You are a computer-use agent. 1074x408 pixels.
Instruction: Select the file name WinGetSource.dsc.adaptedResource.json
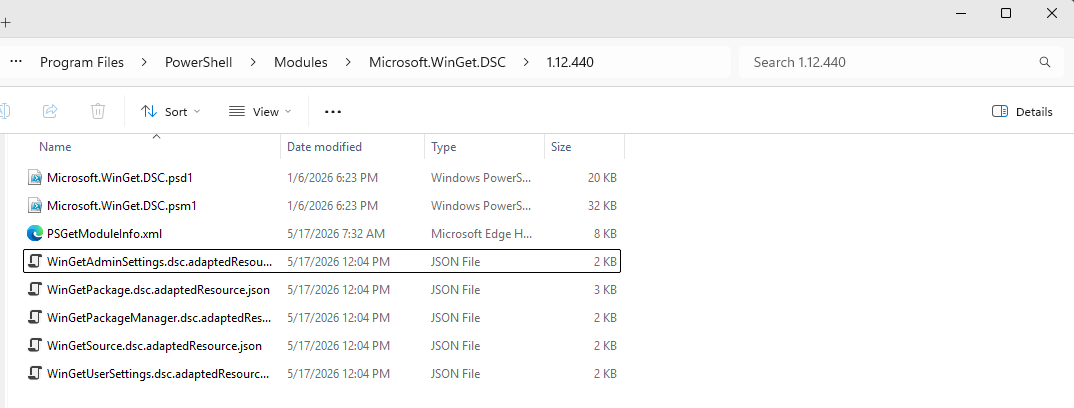tap(154, 346)
